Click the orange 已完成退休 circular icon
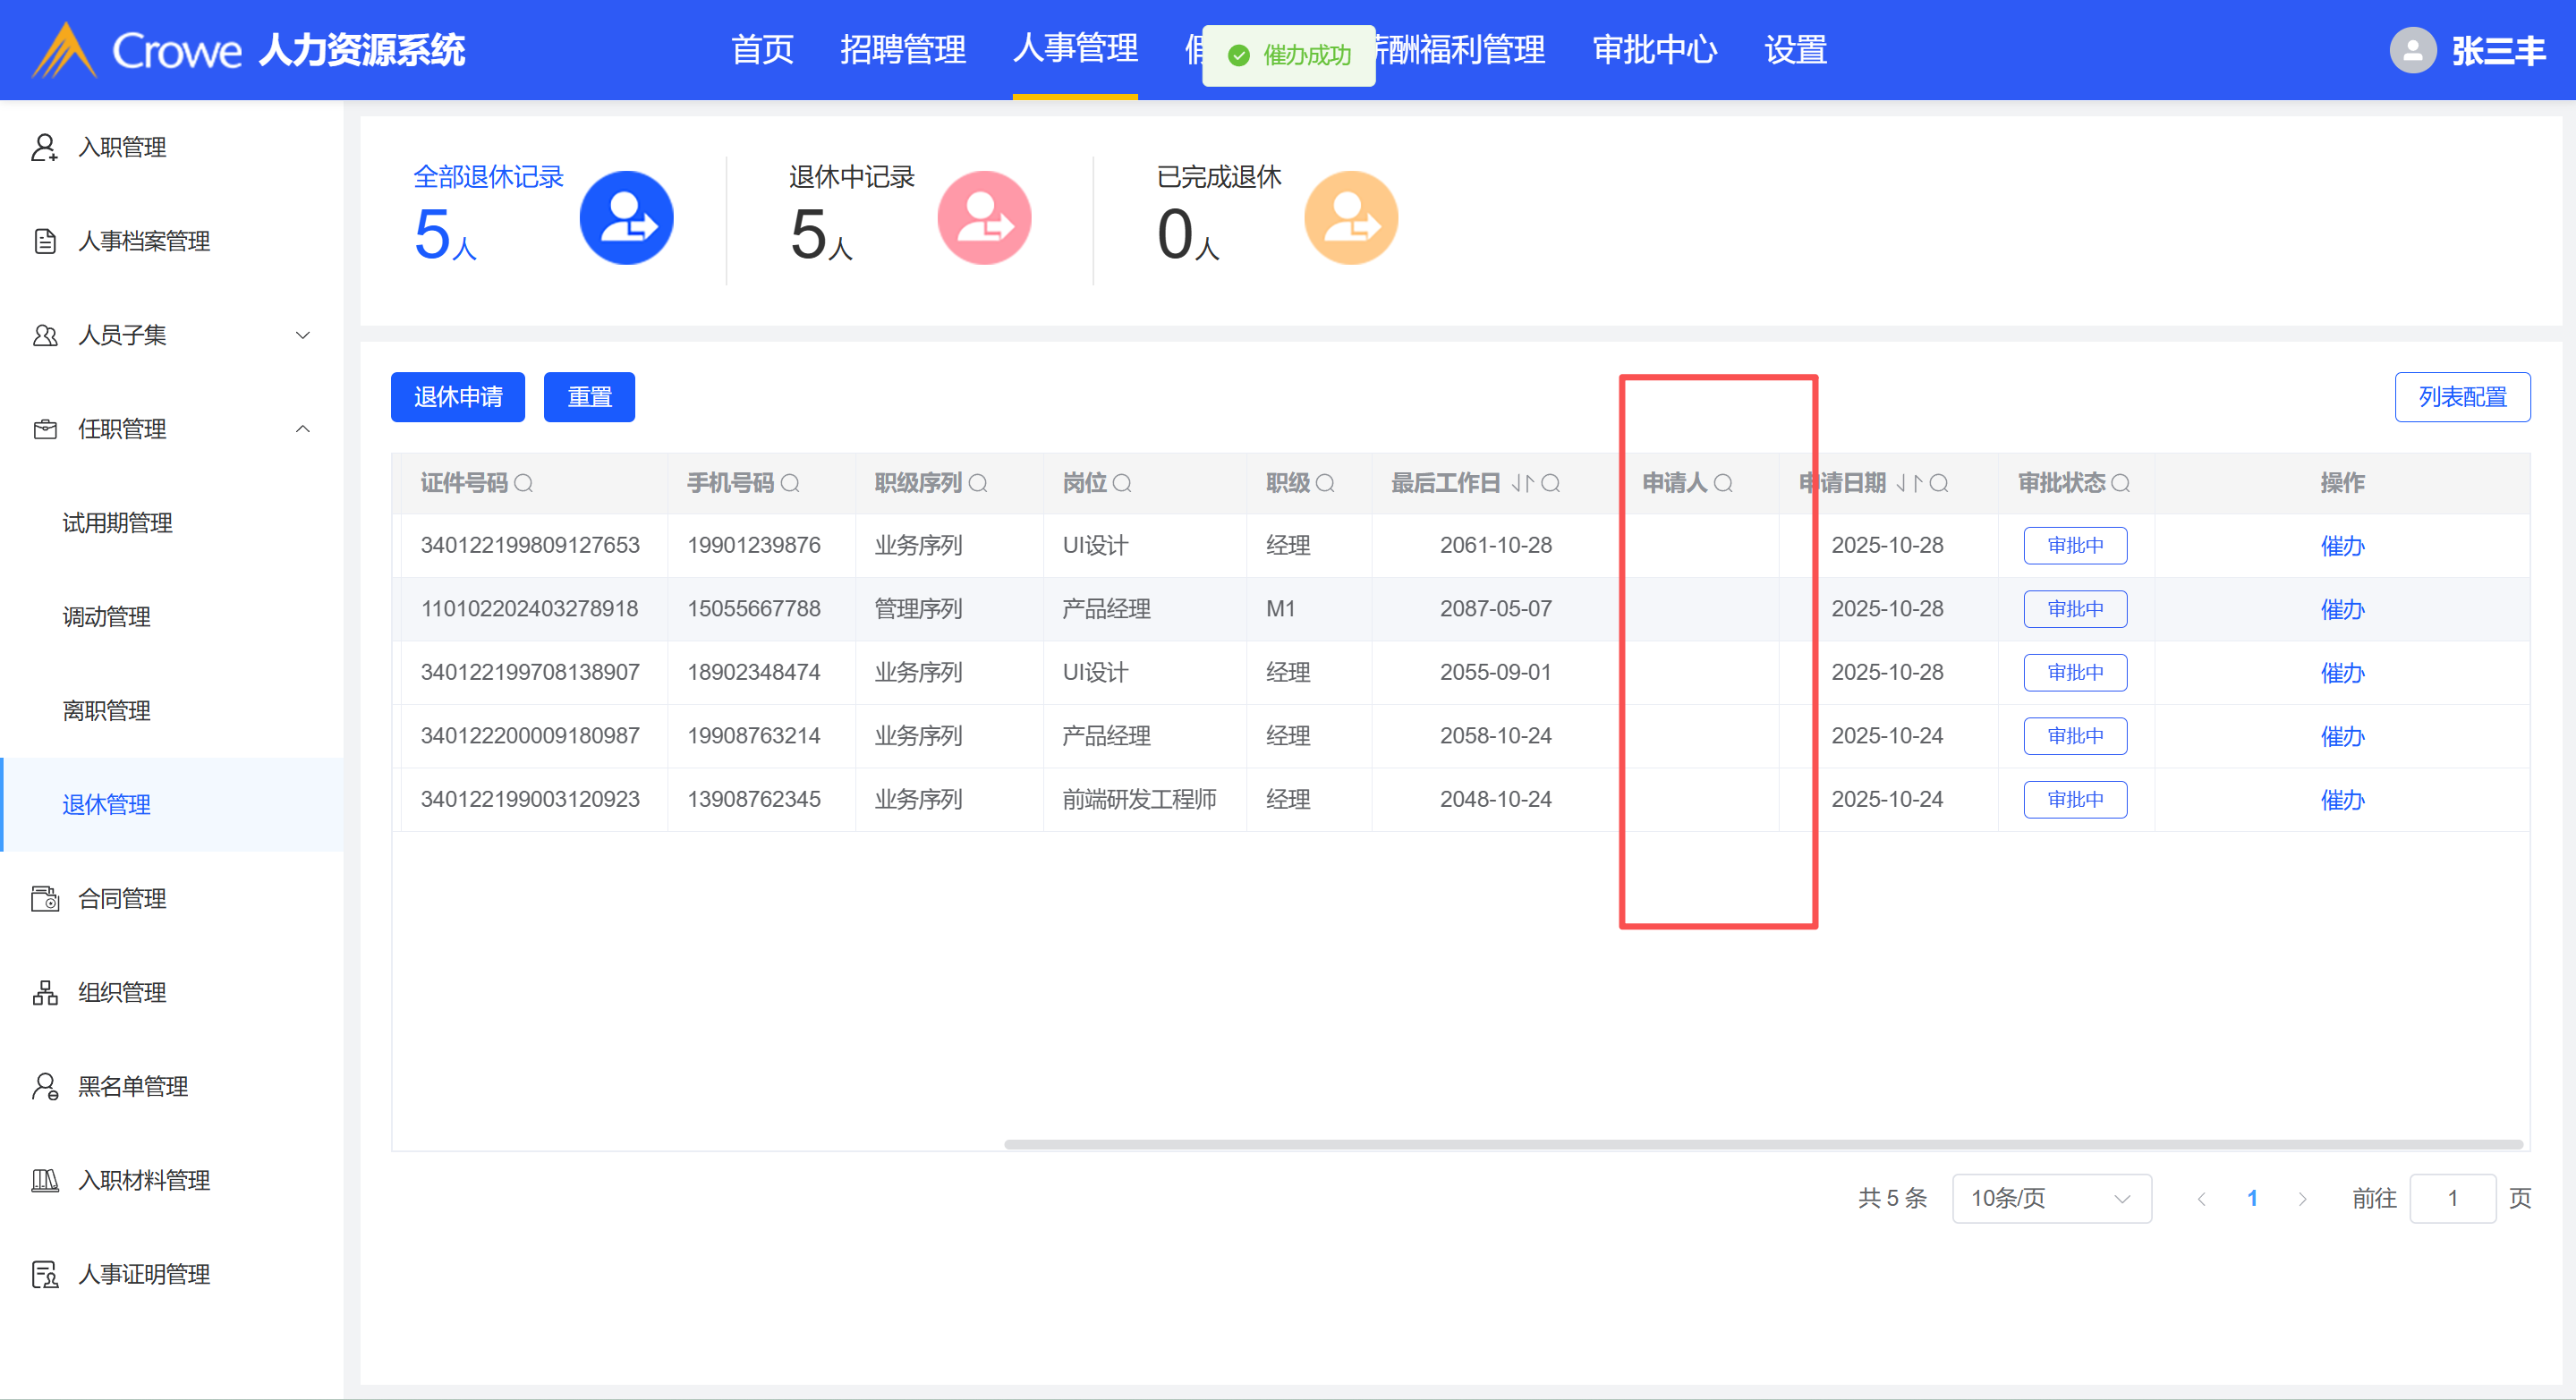Screen dimensions: 2576x1400 pyautogui.click(x=1351, y=218)
